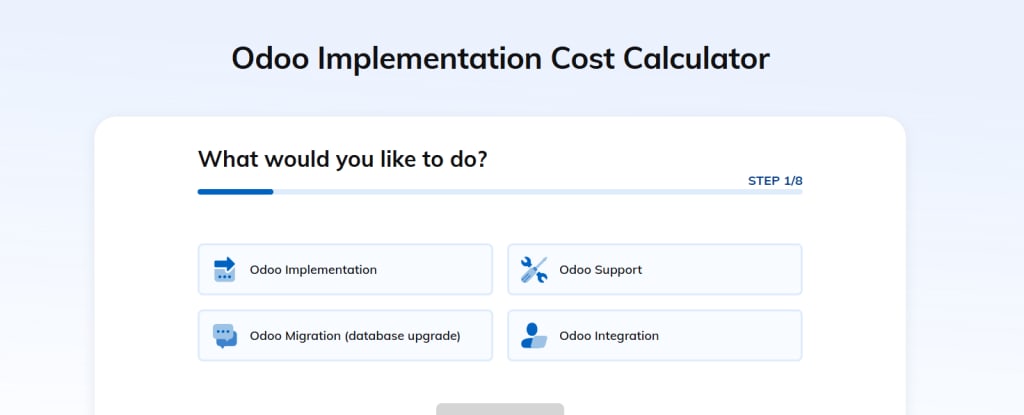The height and width of the screenshot is (415, 1024).
Task: Select the Odoo Implementation option label
Action: 313,270
